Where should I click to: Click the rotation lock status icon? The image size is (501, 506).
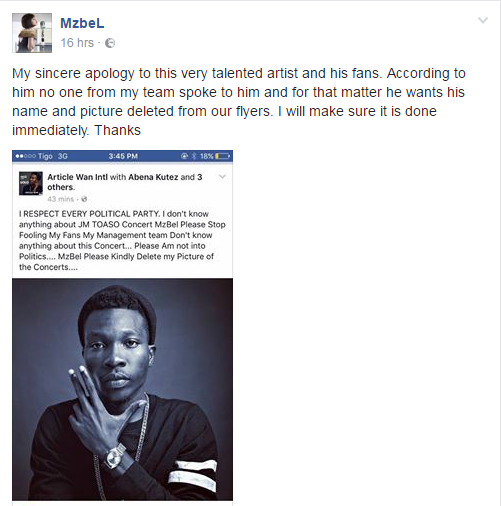(184, 156)
